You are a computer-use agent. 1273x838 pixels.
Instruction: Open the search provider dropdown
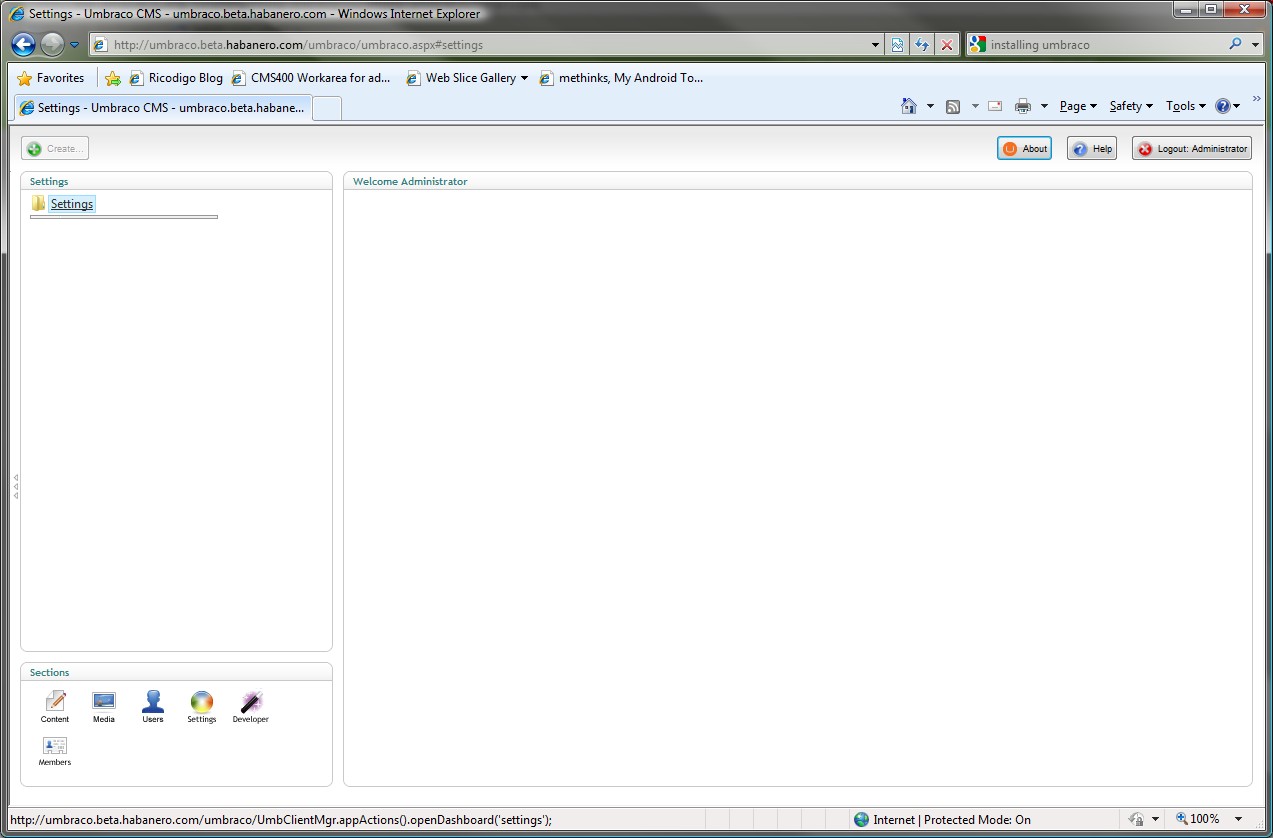click(x=1255, y=45)
